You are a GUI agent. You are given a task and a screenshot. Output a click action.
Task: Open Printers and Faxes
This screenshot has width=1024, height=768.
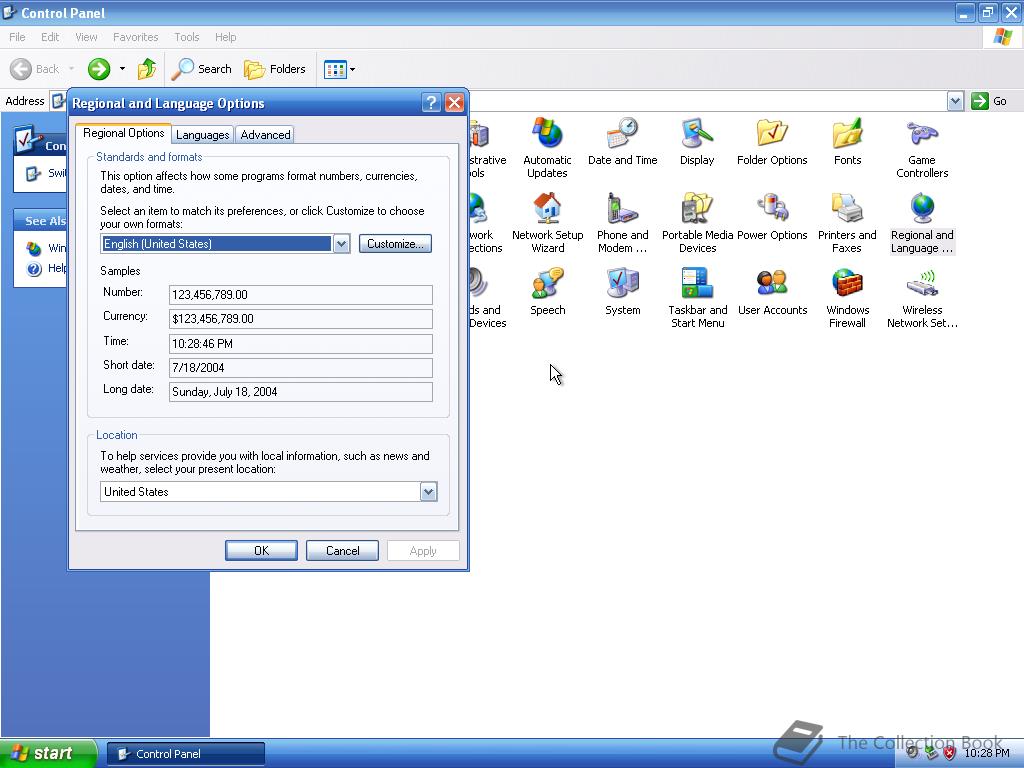point(847,223)
